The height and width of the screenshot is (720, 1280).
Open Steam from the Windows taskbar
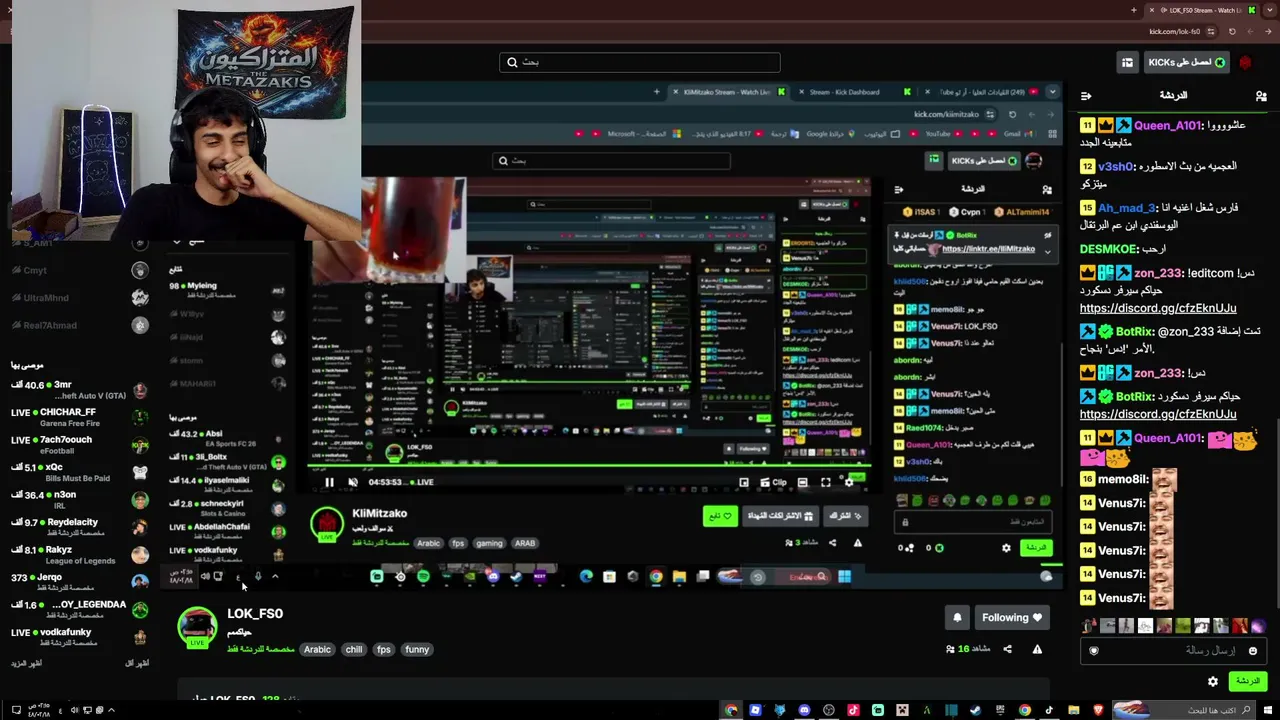click(x=975, y=711)
